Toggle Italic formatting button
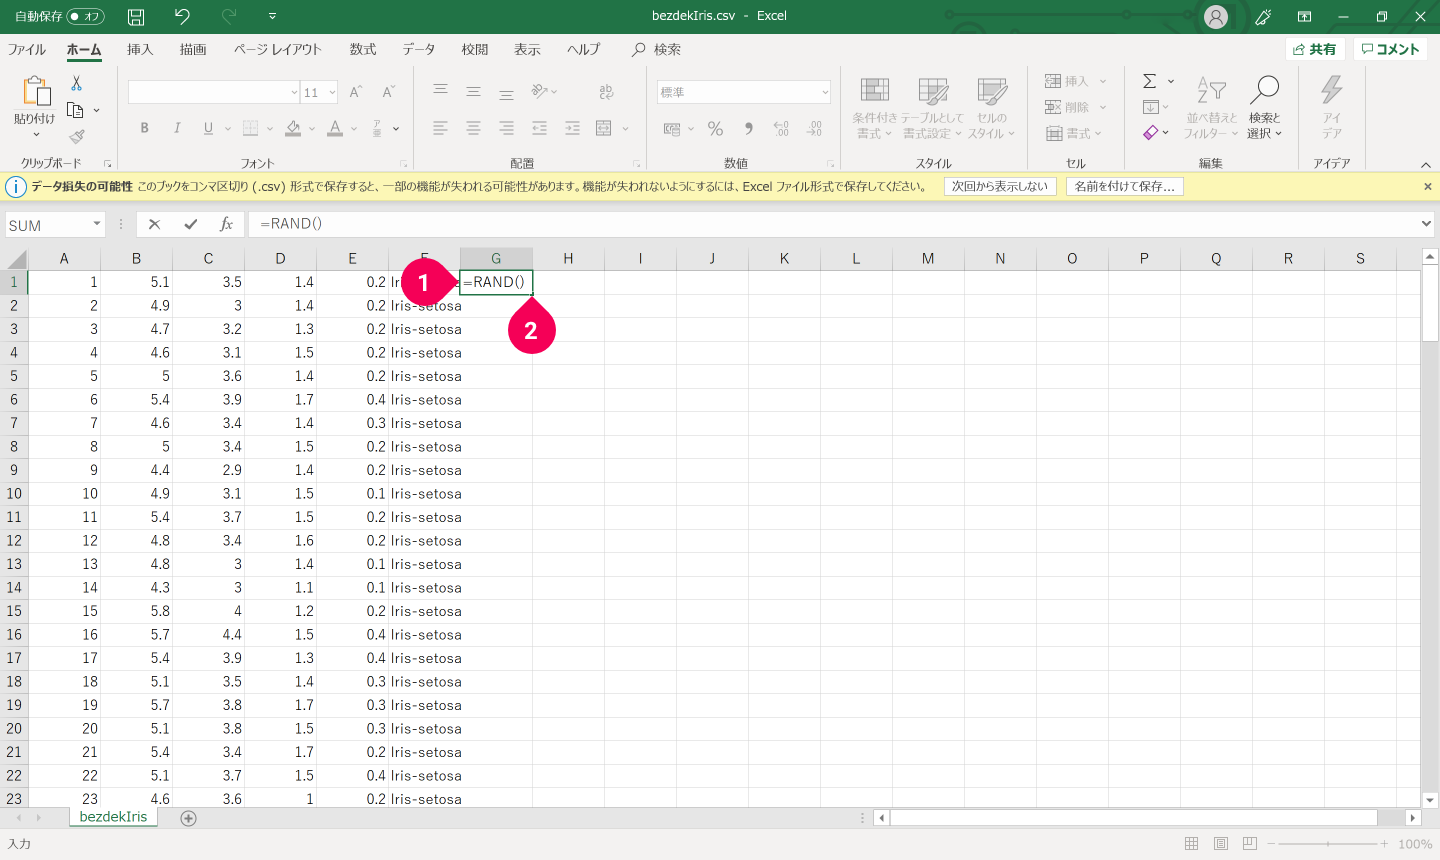The image size is (1440, 860). (x=177, y=128)
